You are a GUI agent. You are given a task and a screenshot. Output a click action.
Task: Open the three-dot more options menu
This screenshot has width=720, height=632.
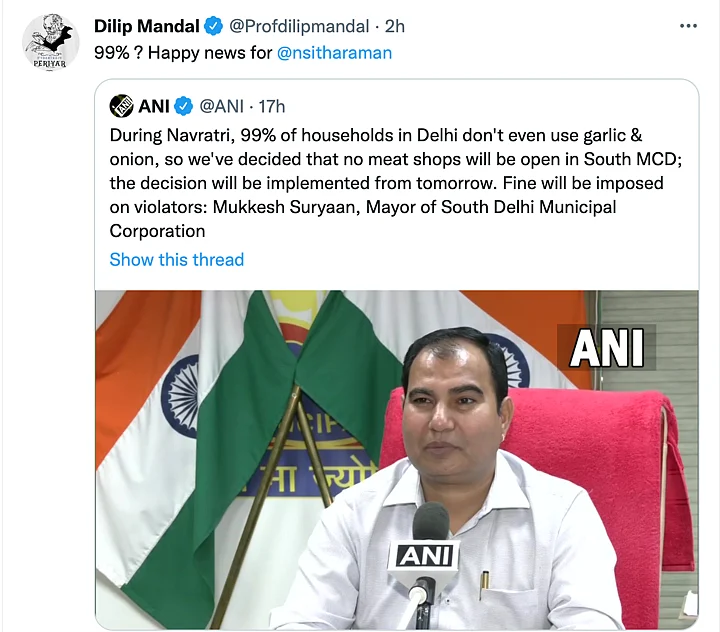(x=688, y=26)
